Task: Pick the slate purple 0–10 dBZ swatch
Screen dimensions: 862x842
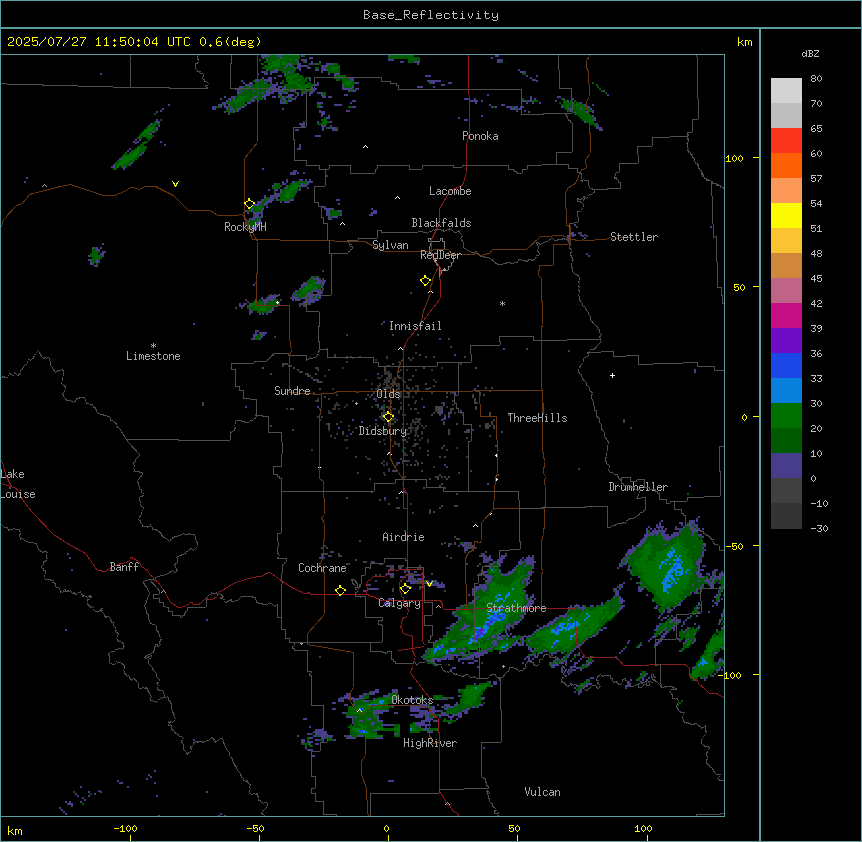Action: pyautogui.click(x=786, y=466)
